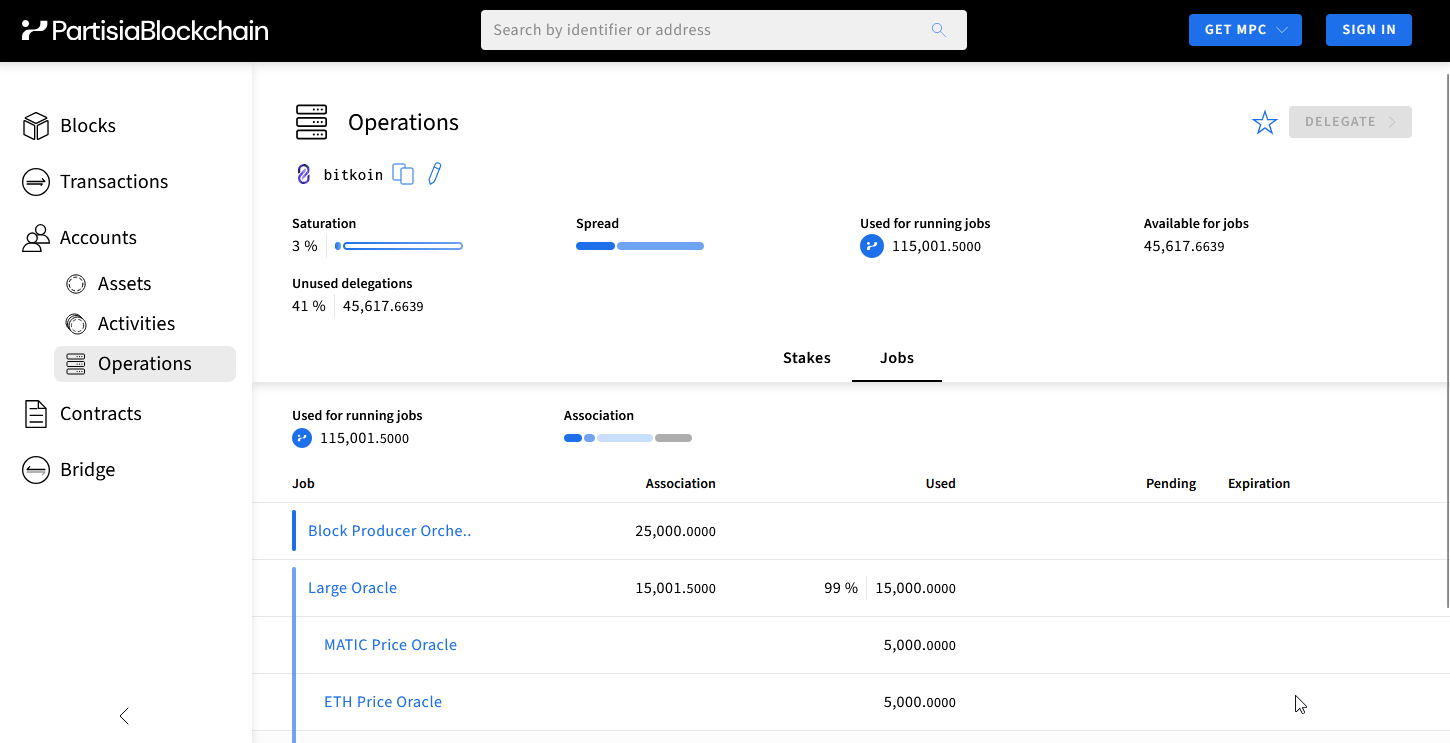Open the MATIC Price Oracle link
Viewport: 1450px width, 743px height.
click(390, 645)
